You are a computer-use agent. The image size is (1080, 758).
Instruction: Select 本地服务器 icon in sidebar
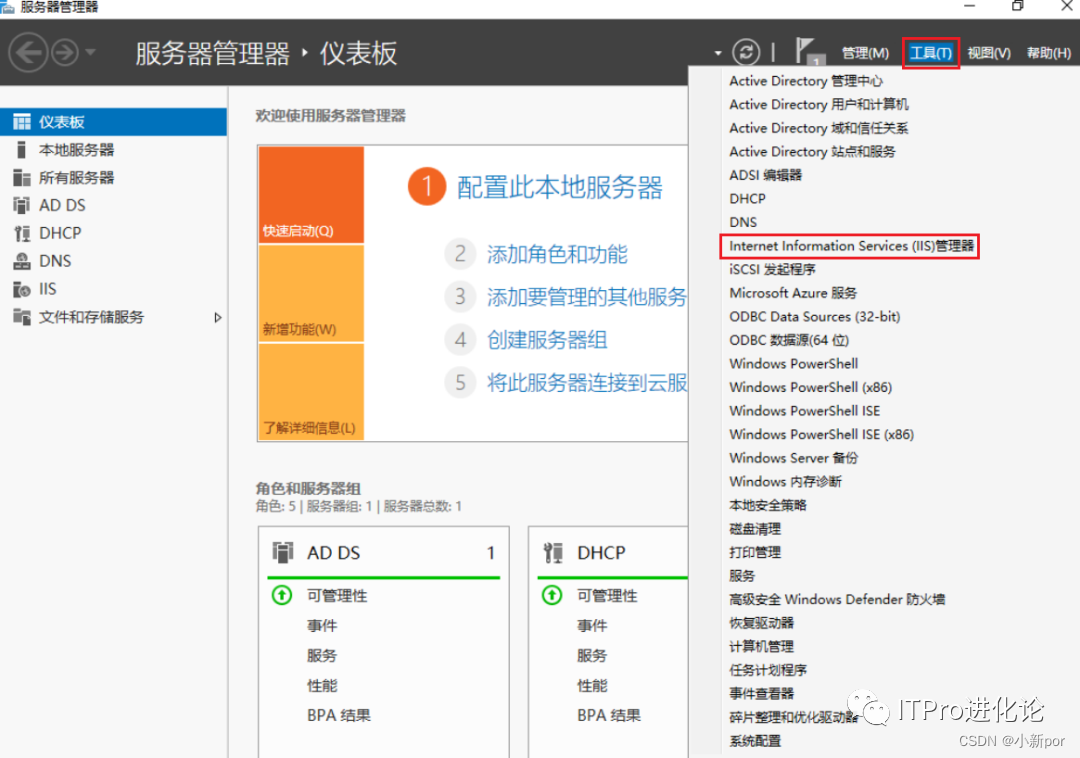21,149
